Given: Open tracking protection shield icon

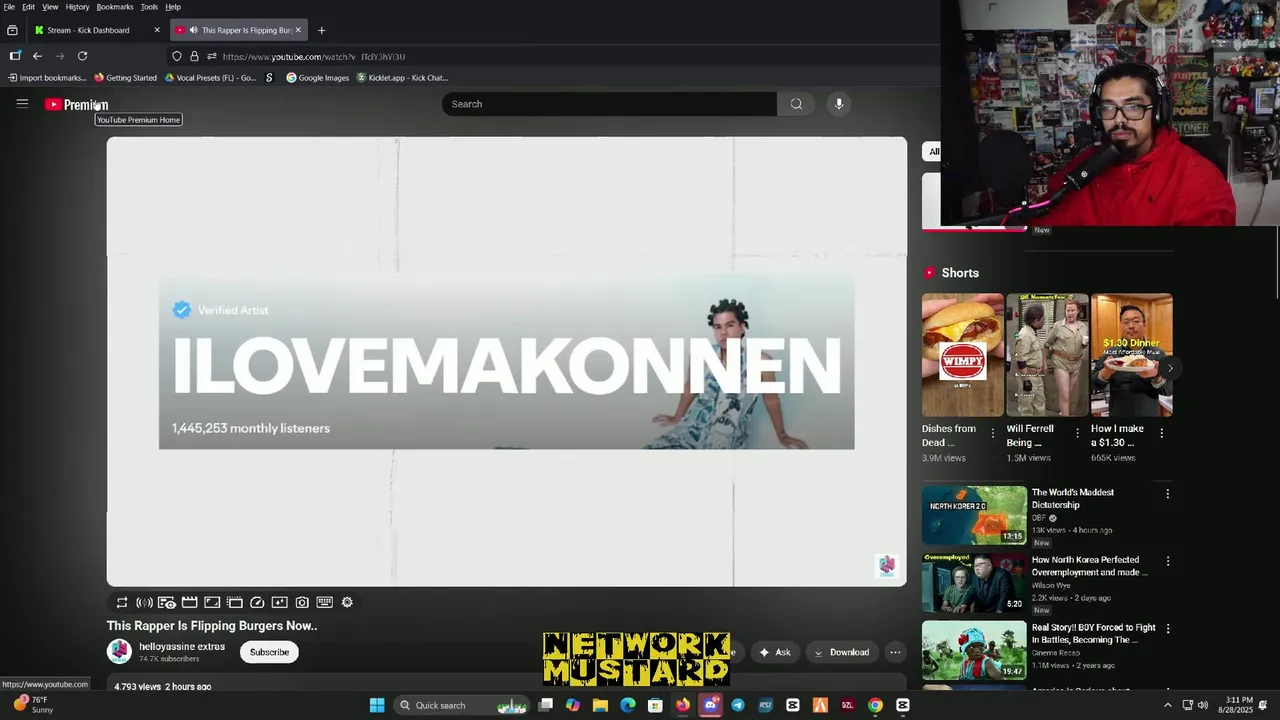Looking at the screenshot, I should tap(177, 56).
